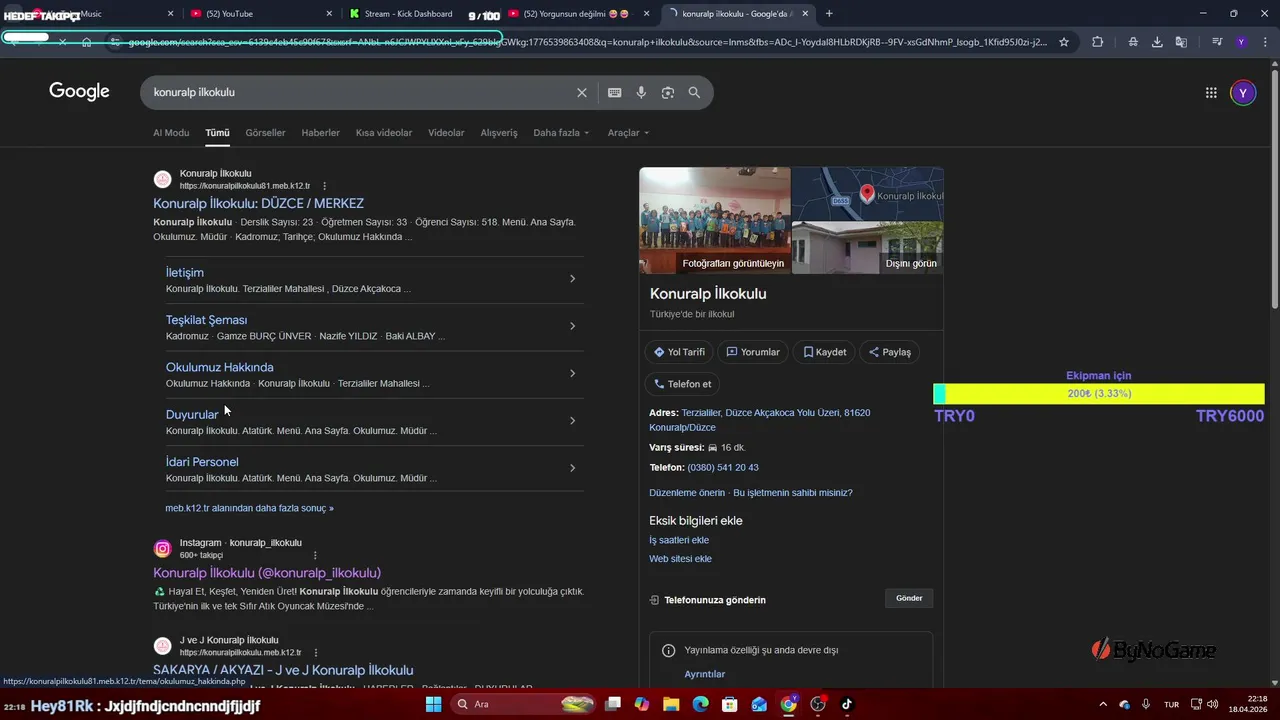Open more options for Instagram result

point(315,555)
